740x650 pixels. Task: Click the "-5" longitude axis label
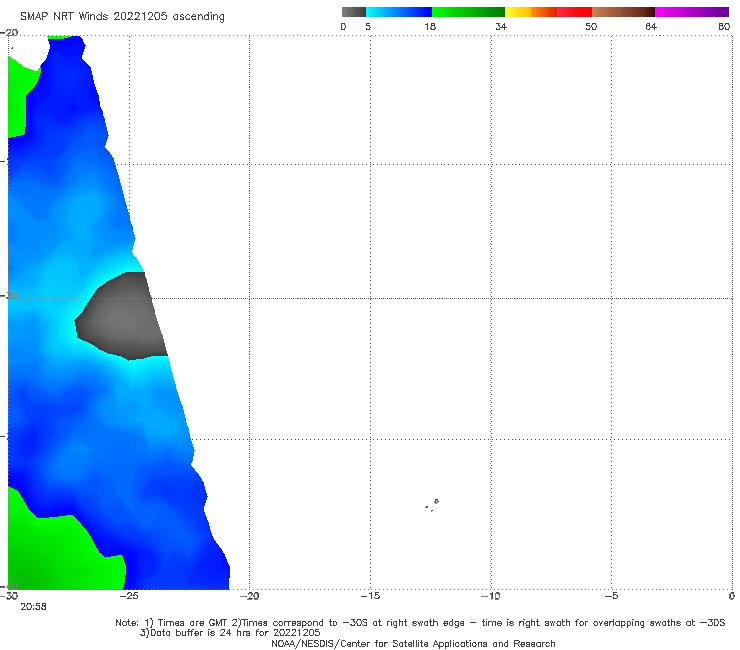(611, 596)
